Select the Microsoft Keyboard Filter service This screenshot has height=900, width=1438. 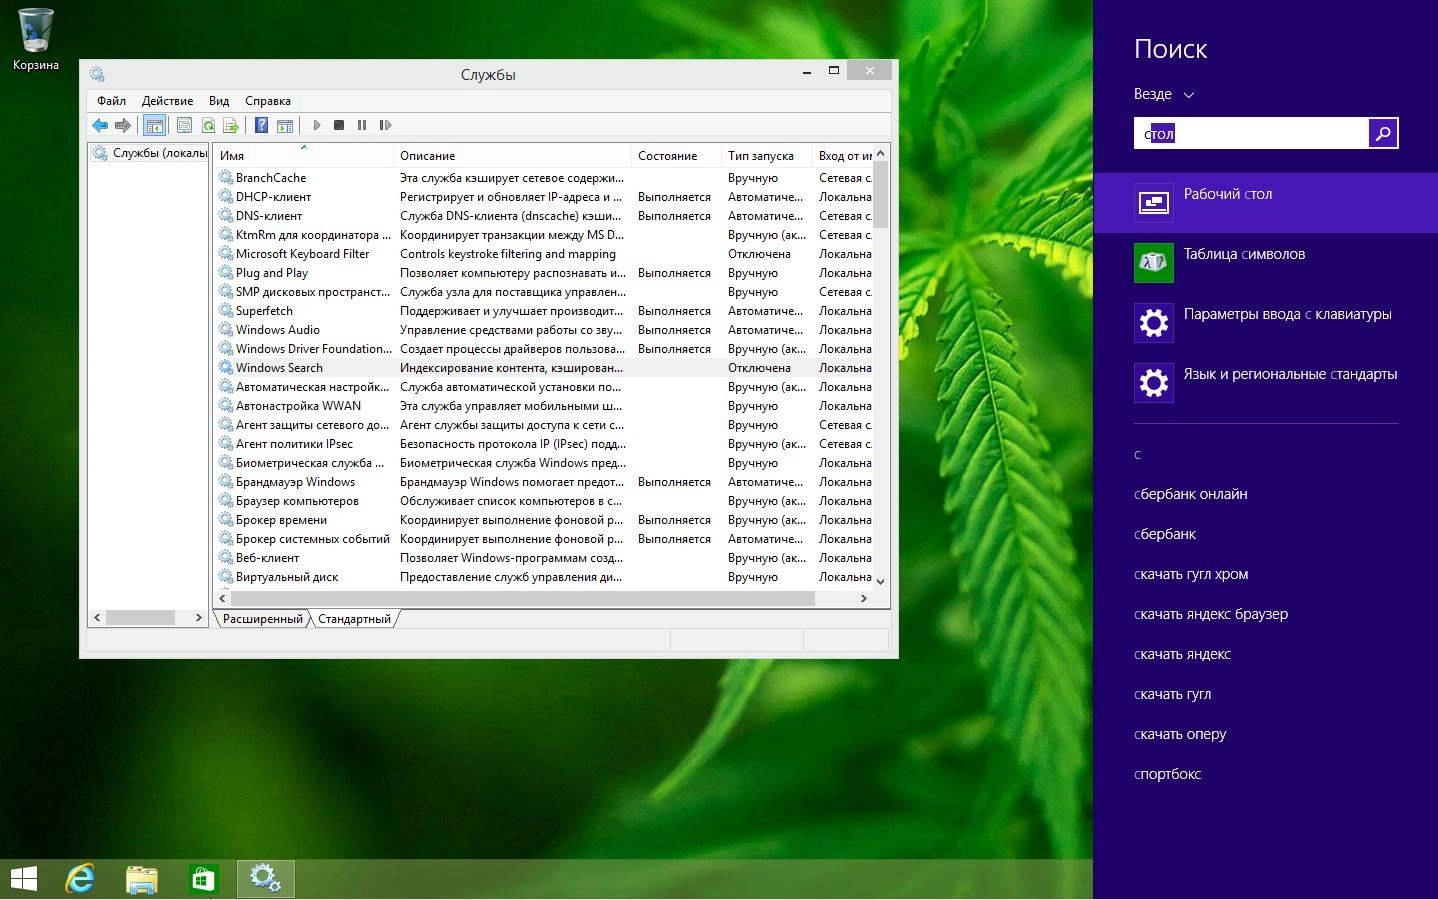[x=544, y=254]
